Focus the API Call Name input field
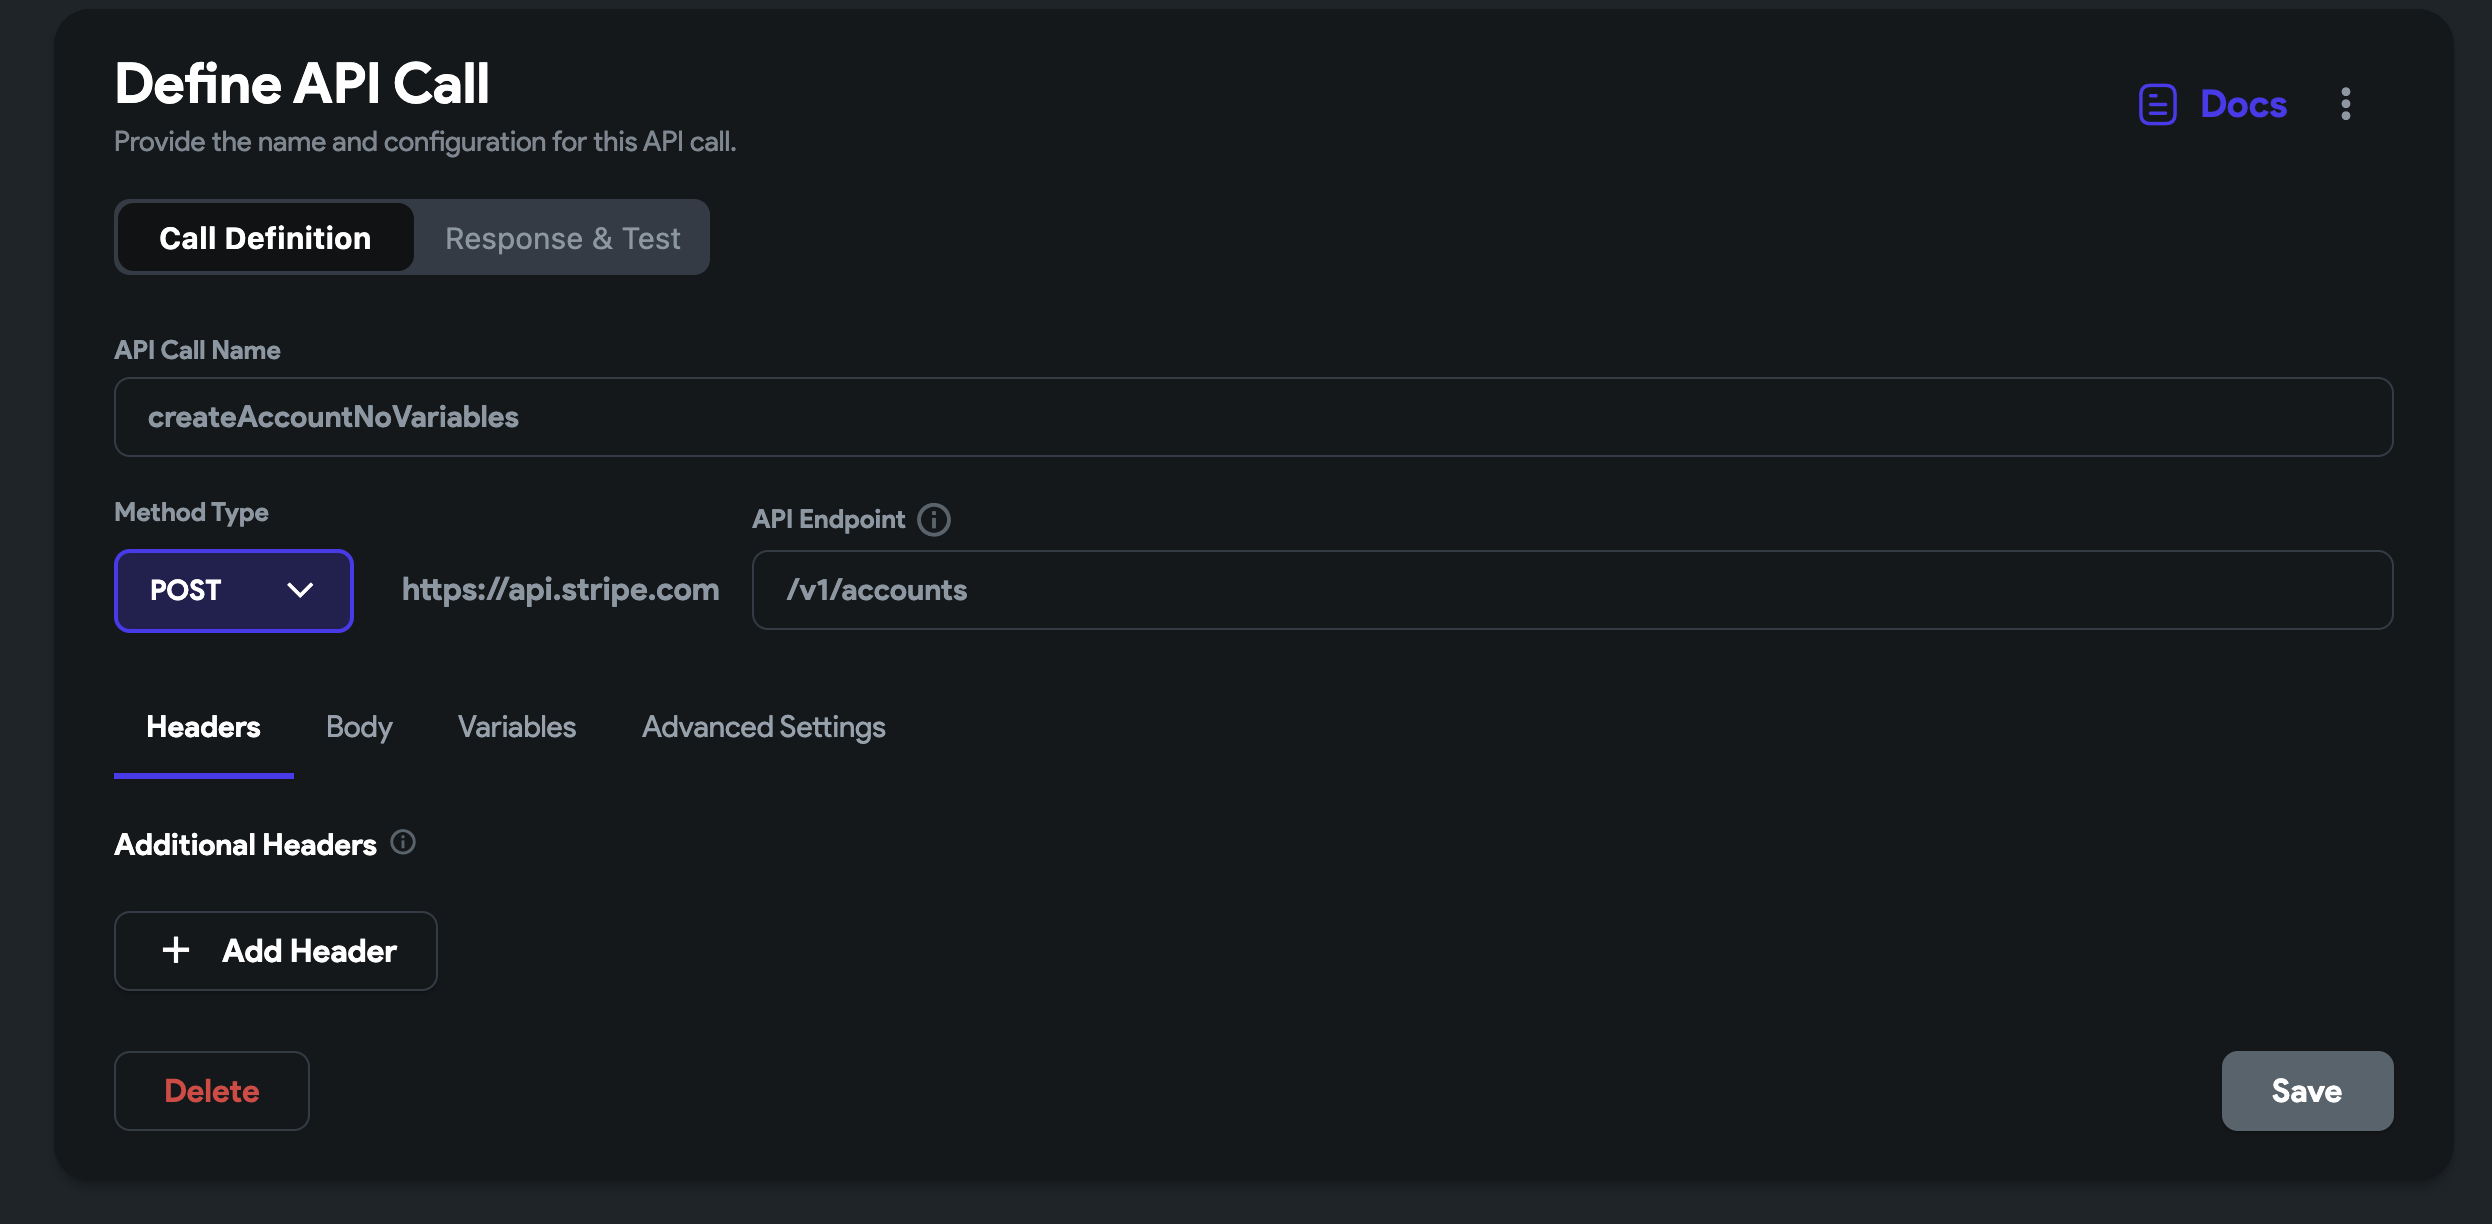Viewport: 2492px width, 1224px height. [x=1253, y=417]
